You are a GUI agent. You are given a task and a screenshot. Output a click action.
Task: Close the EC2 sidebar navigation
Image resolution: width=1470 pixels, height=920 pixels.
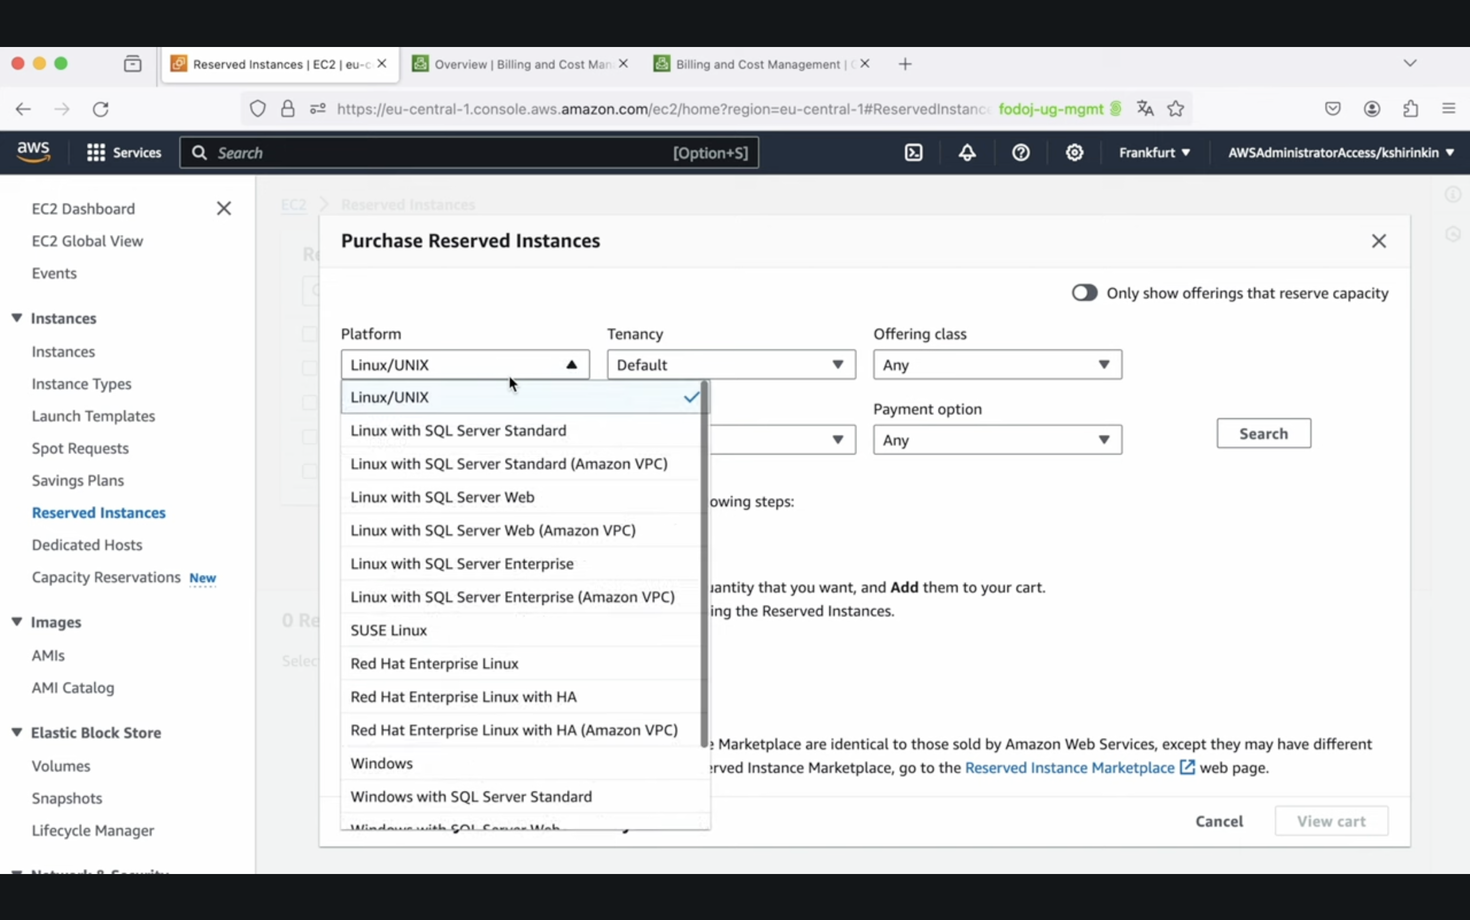(224, 208)
